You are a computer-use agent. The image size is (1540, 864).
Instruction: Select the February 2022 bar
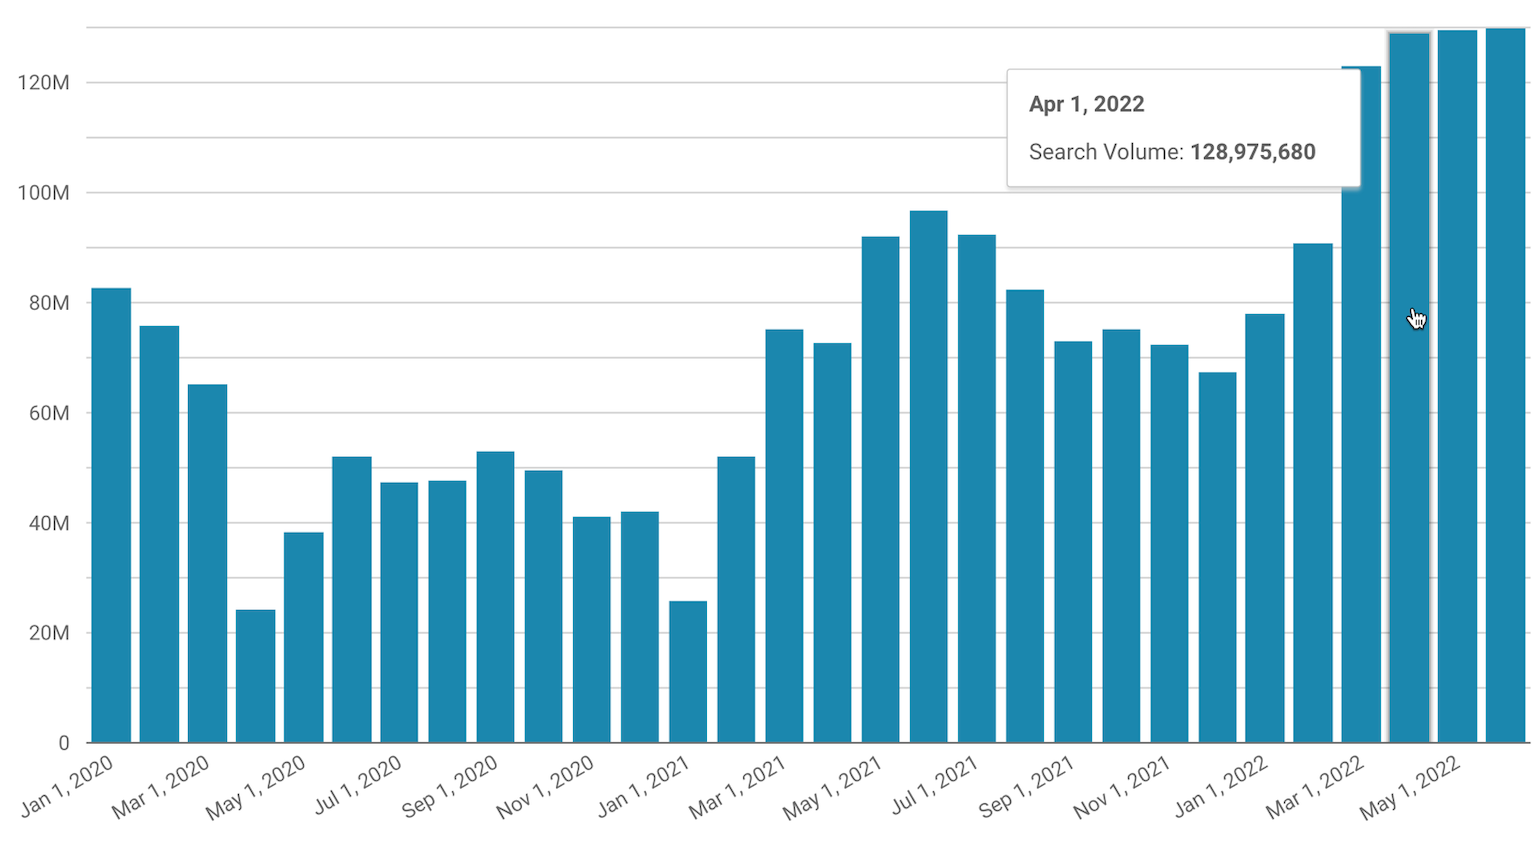pos(1313,493)
